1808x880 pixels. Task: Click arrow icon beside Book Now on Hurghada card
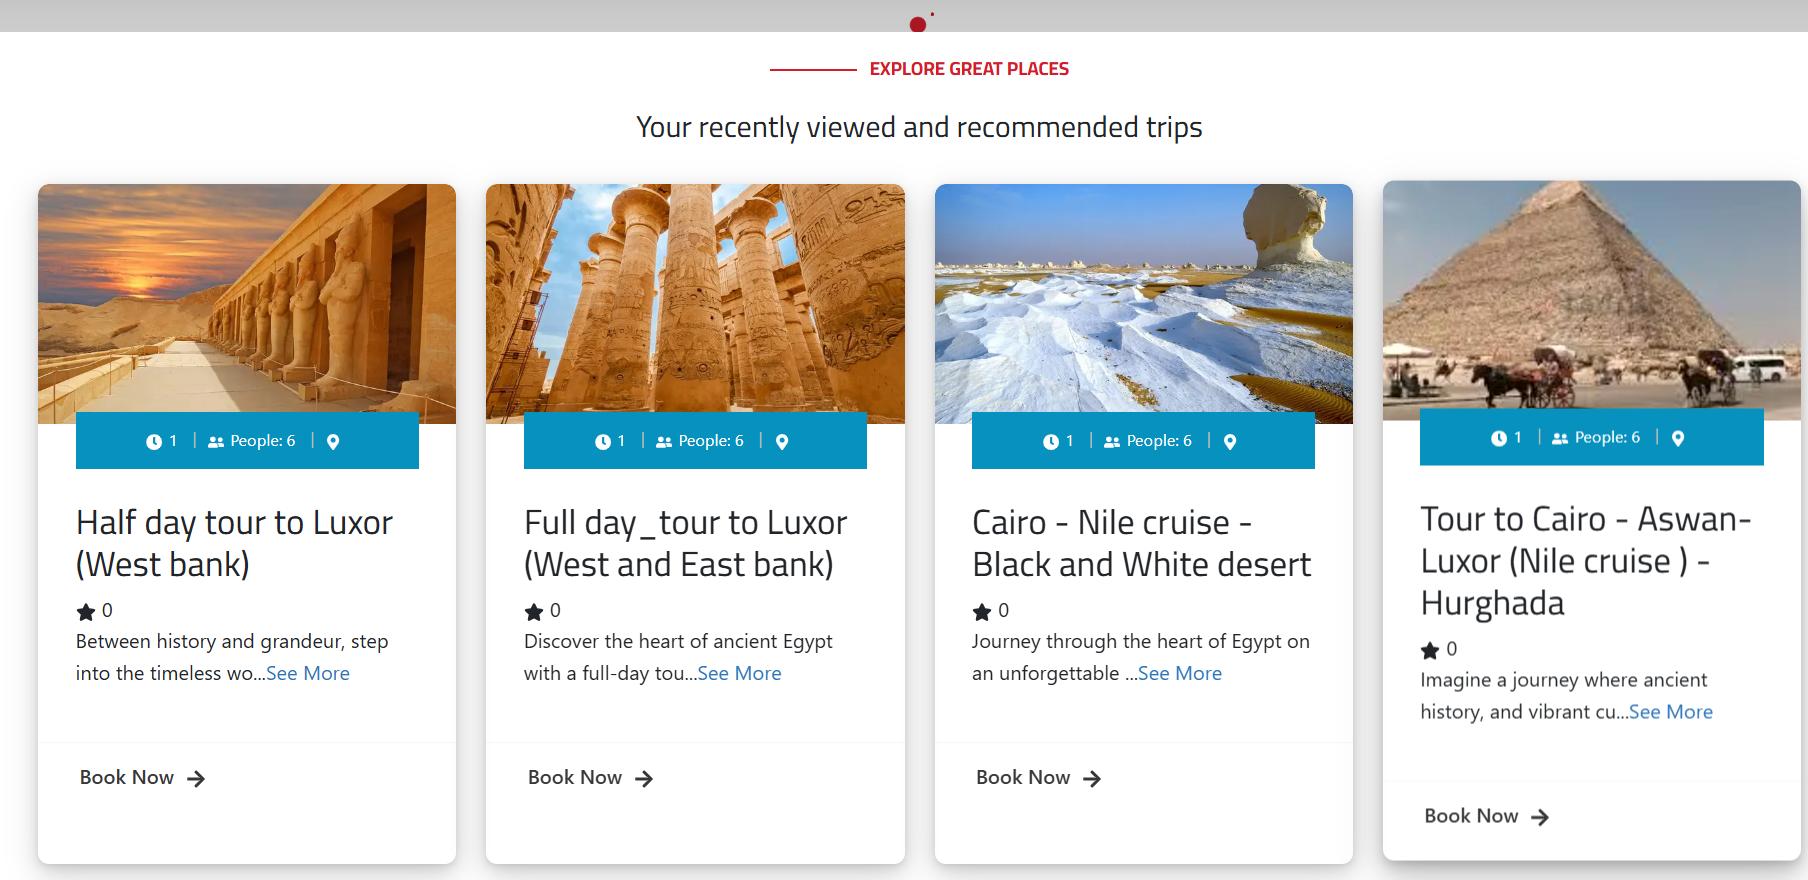(x=1540, y=817)
